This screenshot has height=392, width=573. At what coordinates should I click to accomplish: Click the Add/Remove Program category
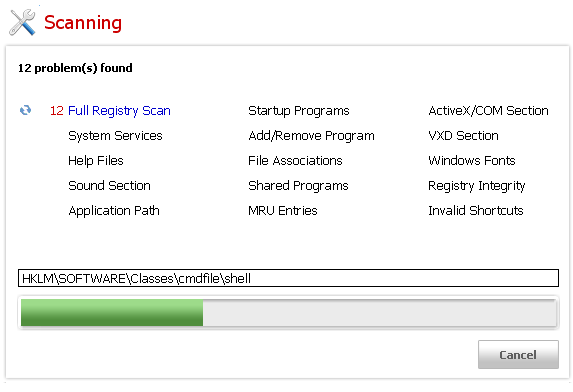click(311, 136)
